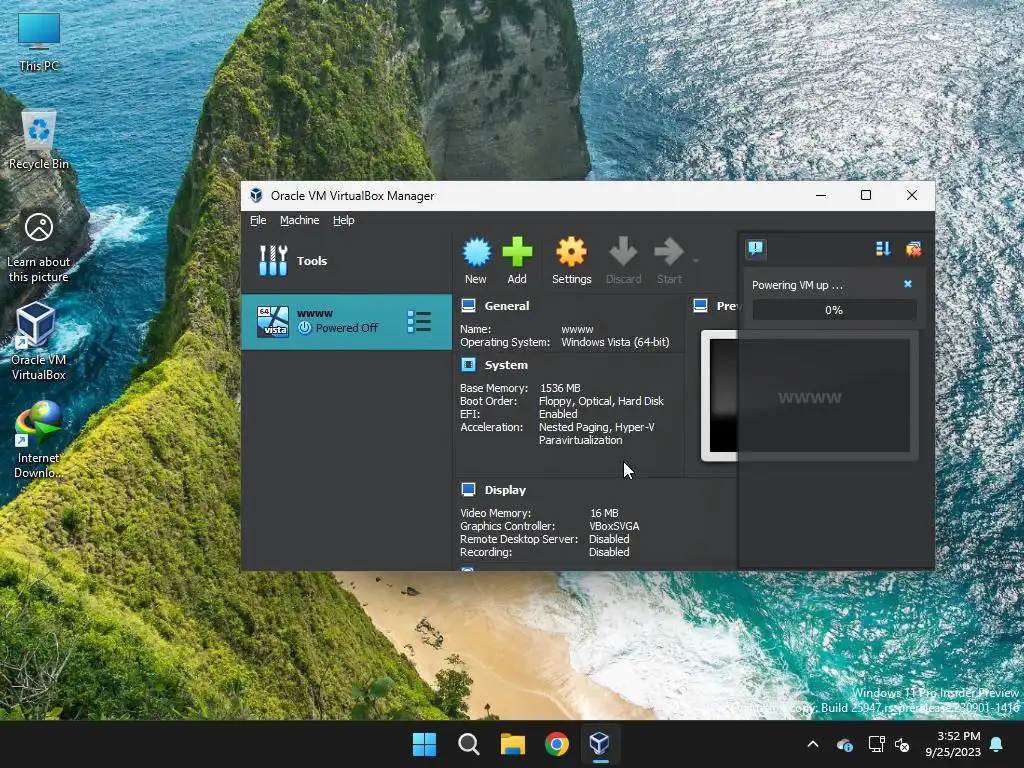The image size is (1024, 768).
Task: Toggle notification sort order icon
Action: [x=883, y=248]
